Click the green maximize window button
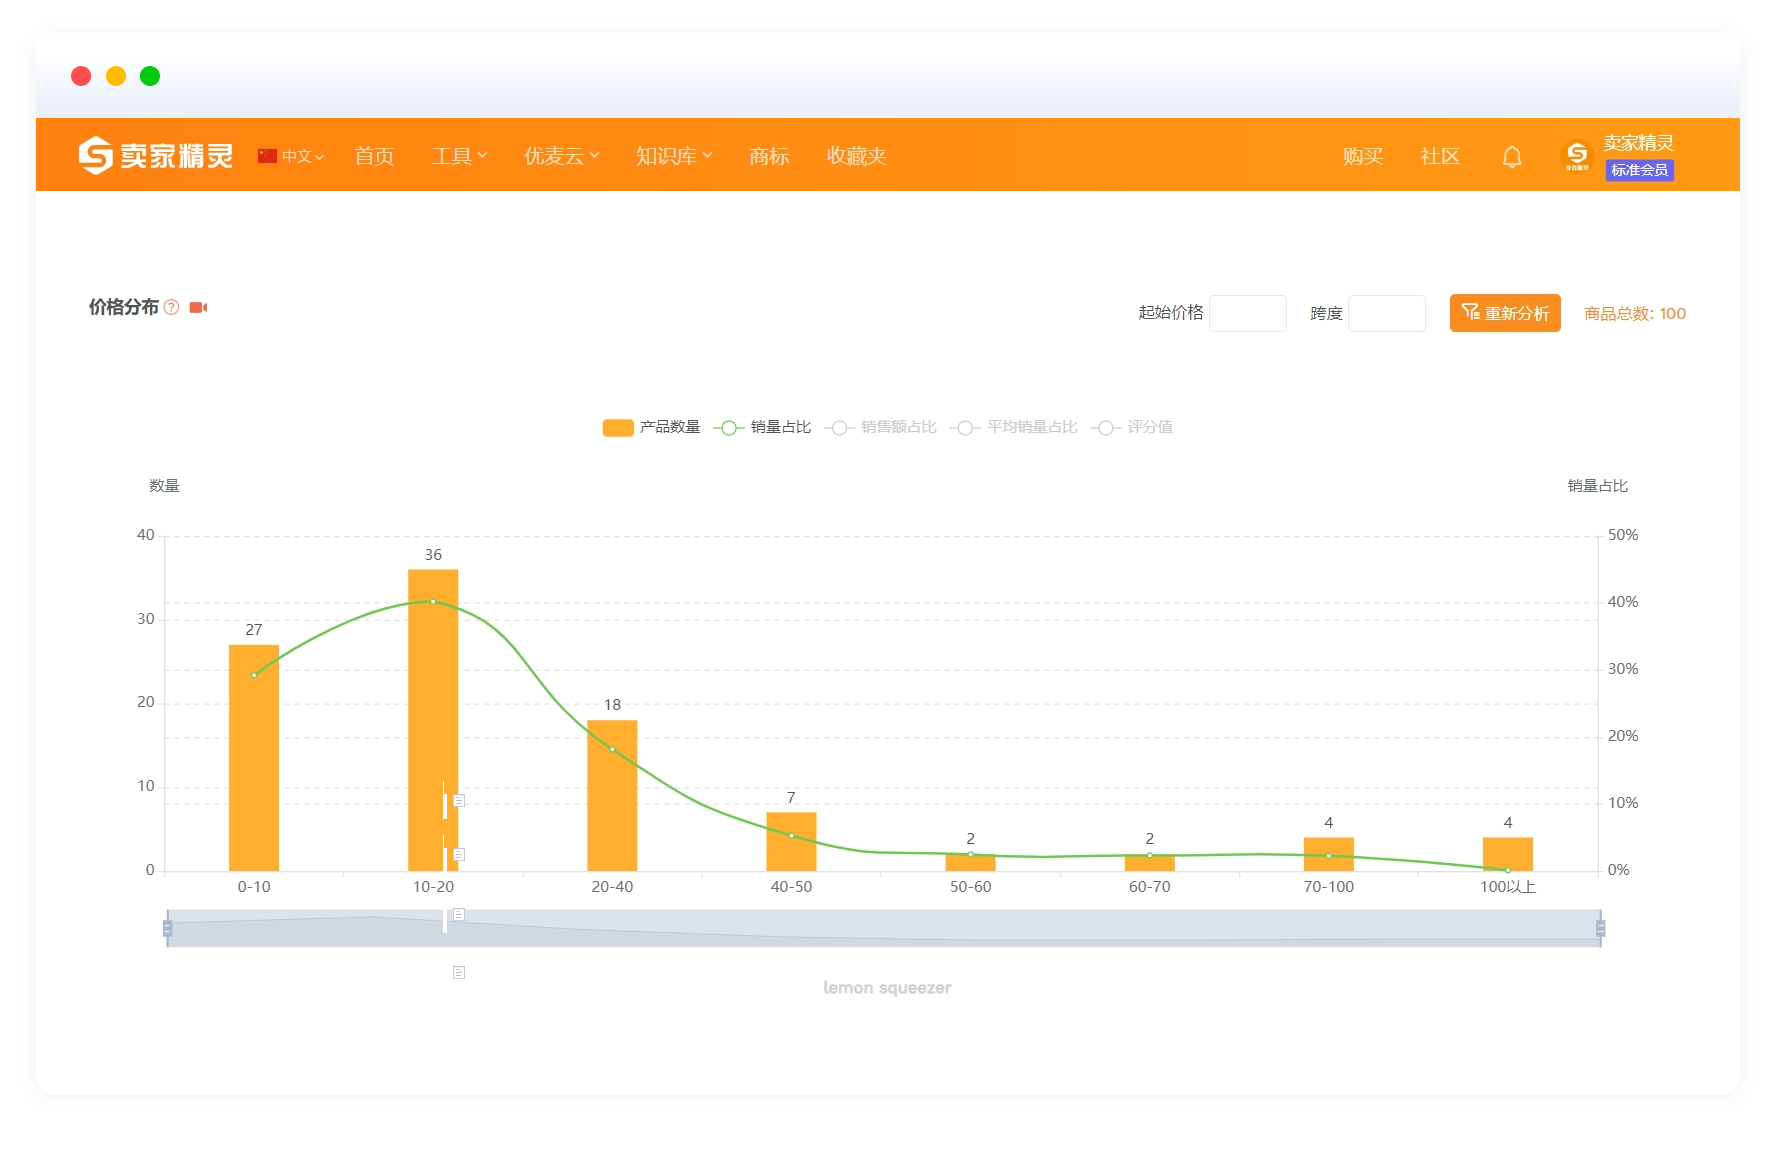Screen dimensions: 1776x1150 point(150,76)
